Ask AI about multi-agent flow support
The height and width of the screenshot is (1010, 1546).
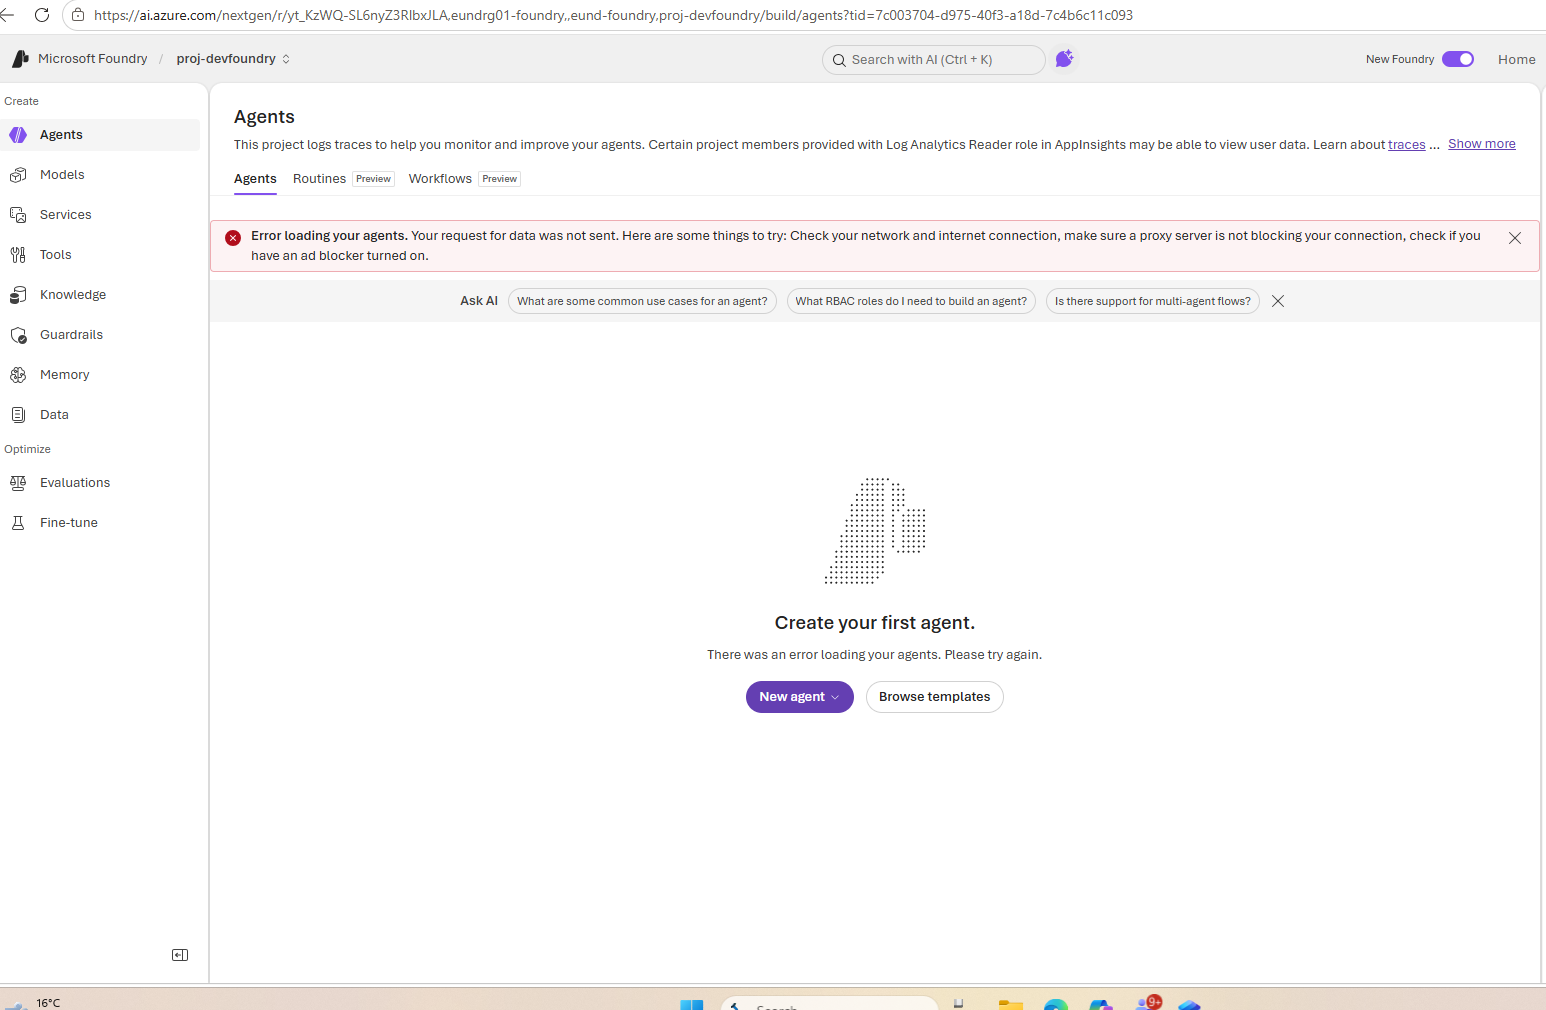pos(1153,301)
